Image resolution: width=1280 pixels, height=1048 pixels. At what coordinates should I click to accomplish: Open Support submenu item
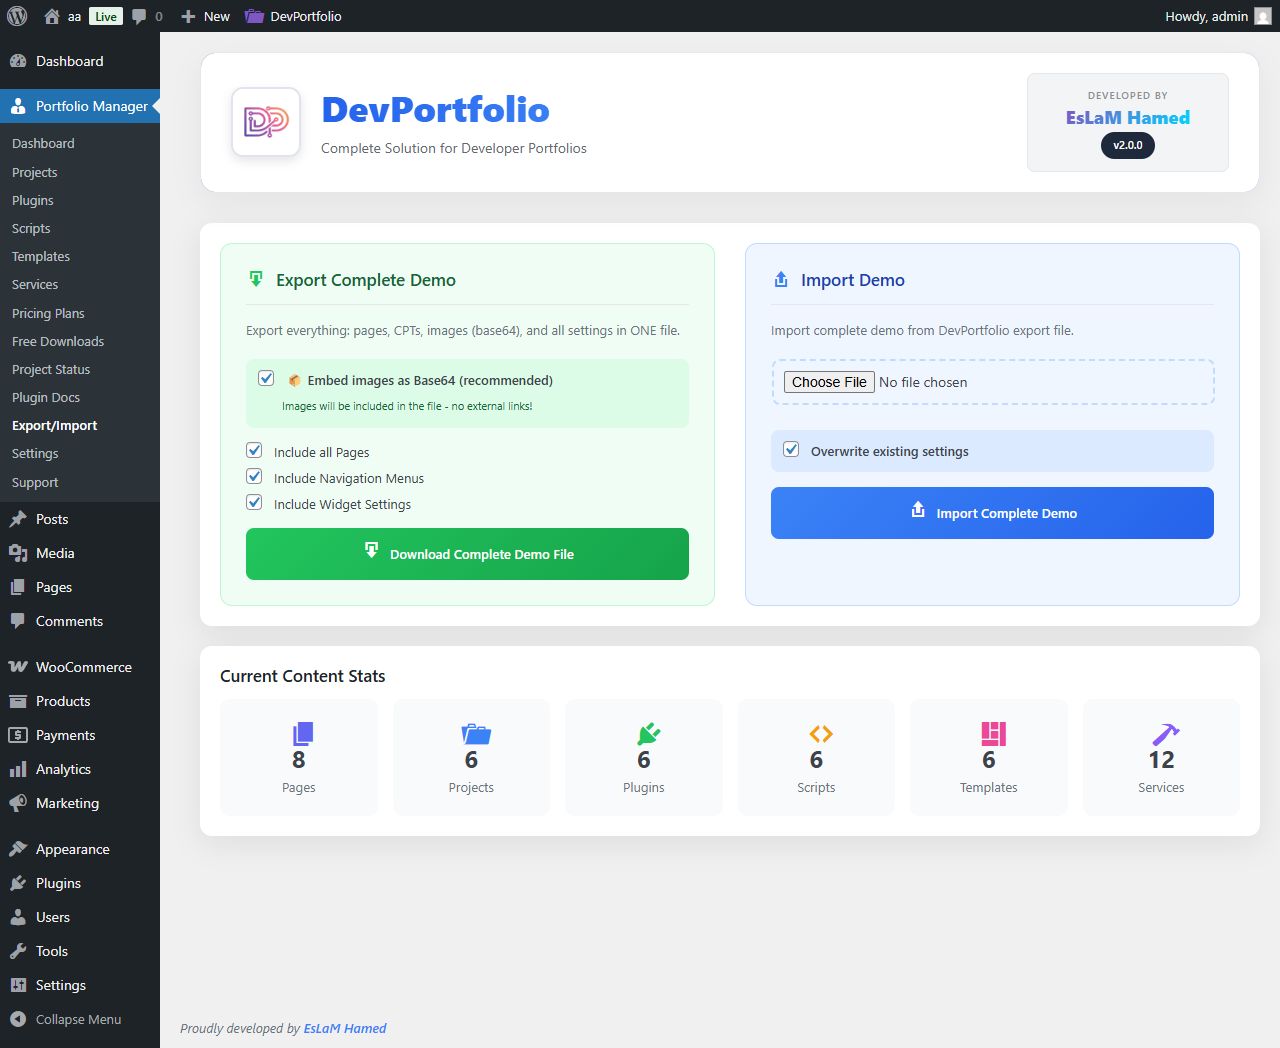click(x=35, y=482)
